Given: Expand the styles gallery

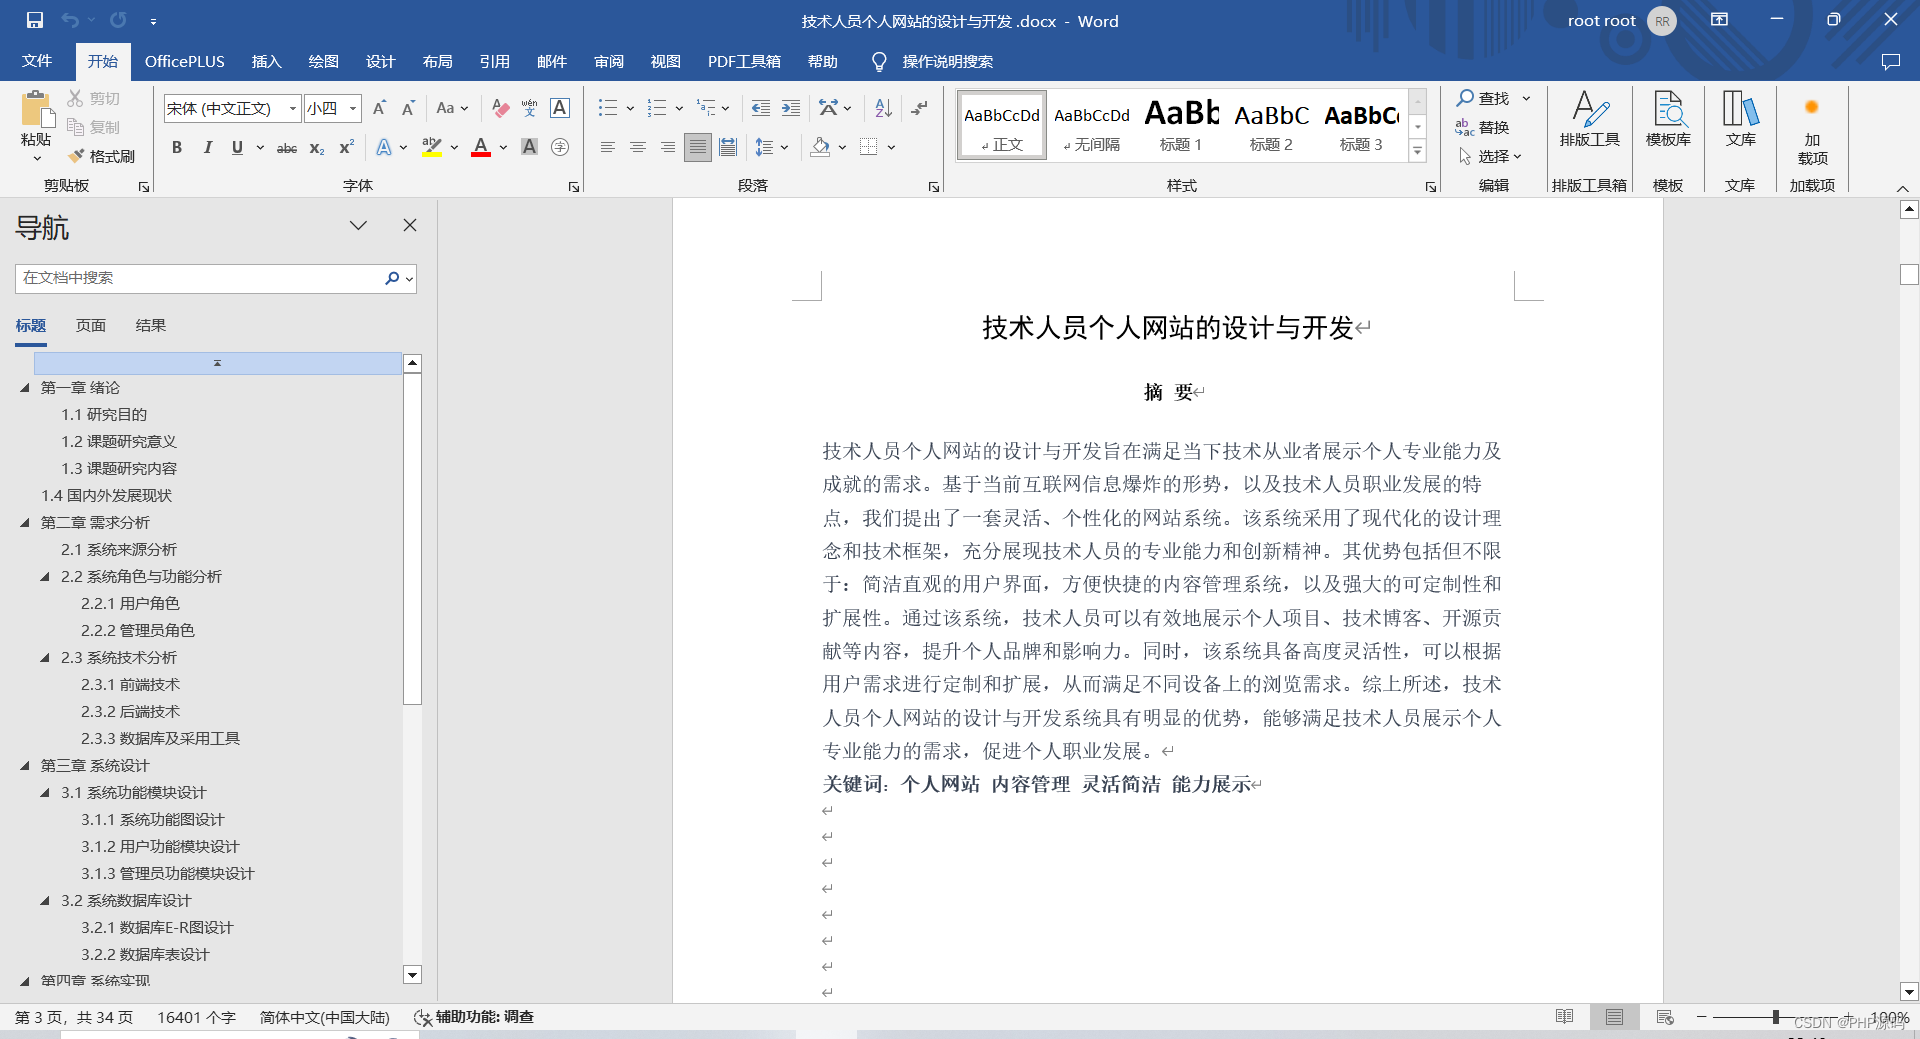Looking at the screenshot, I should pos(1417,152).
